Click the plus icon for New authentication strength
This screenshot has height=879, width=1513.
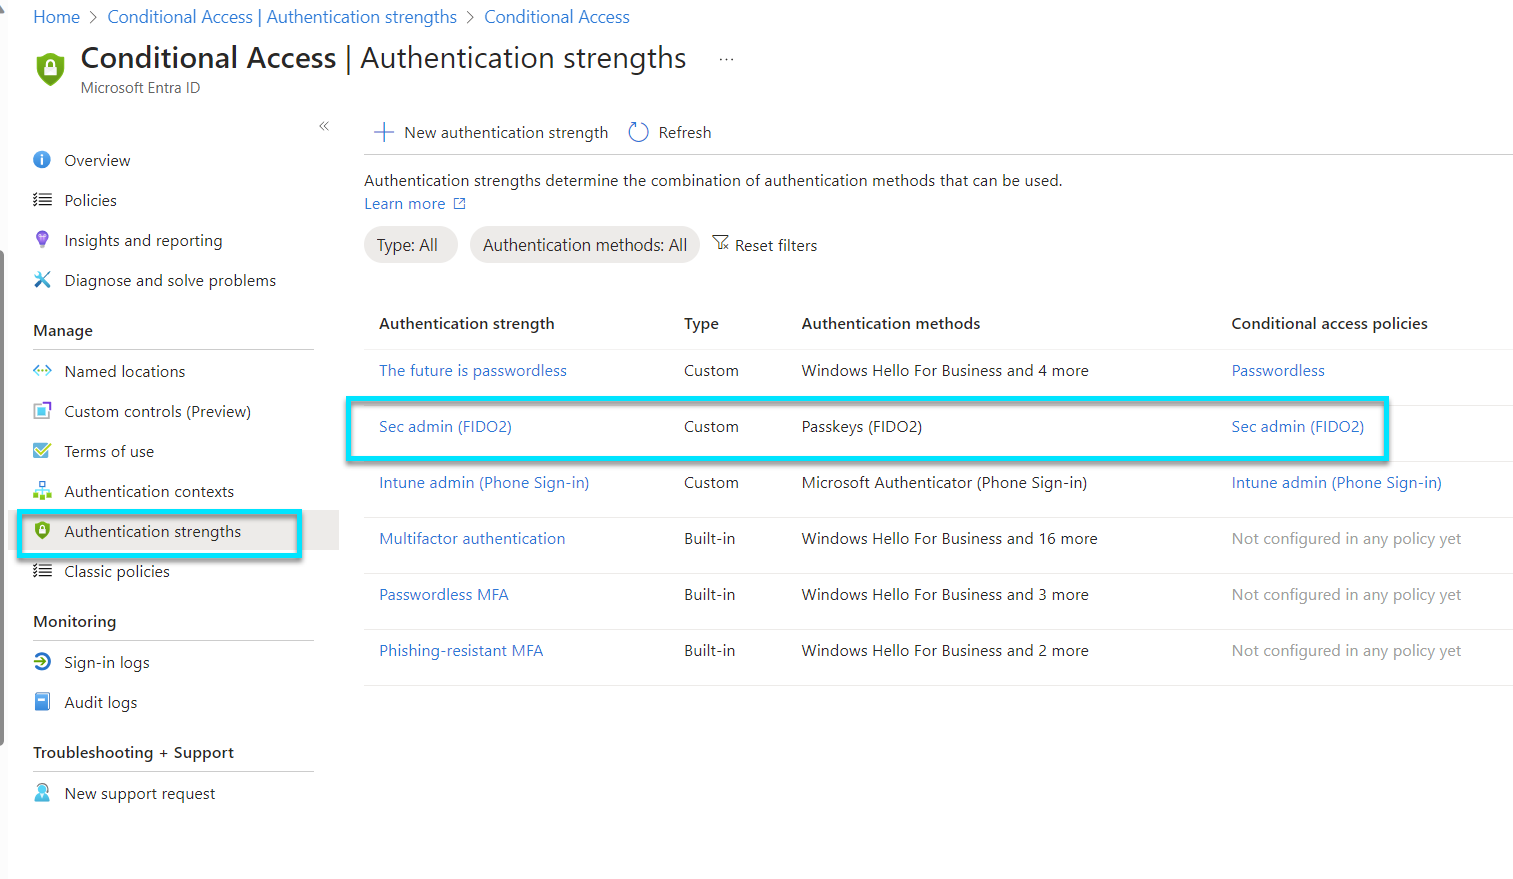384,132
